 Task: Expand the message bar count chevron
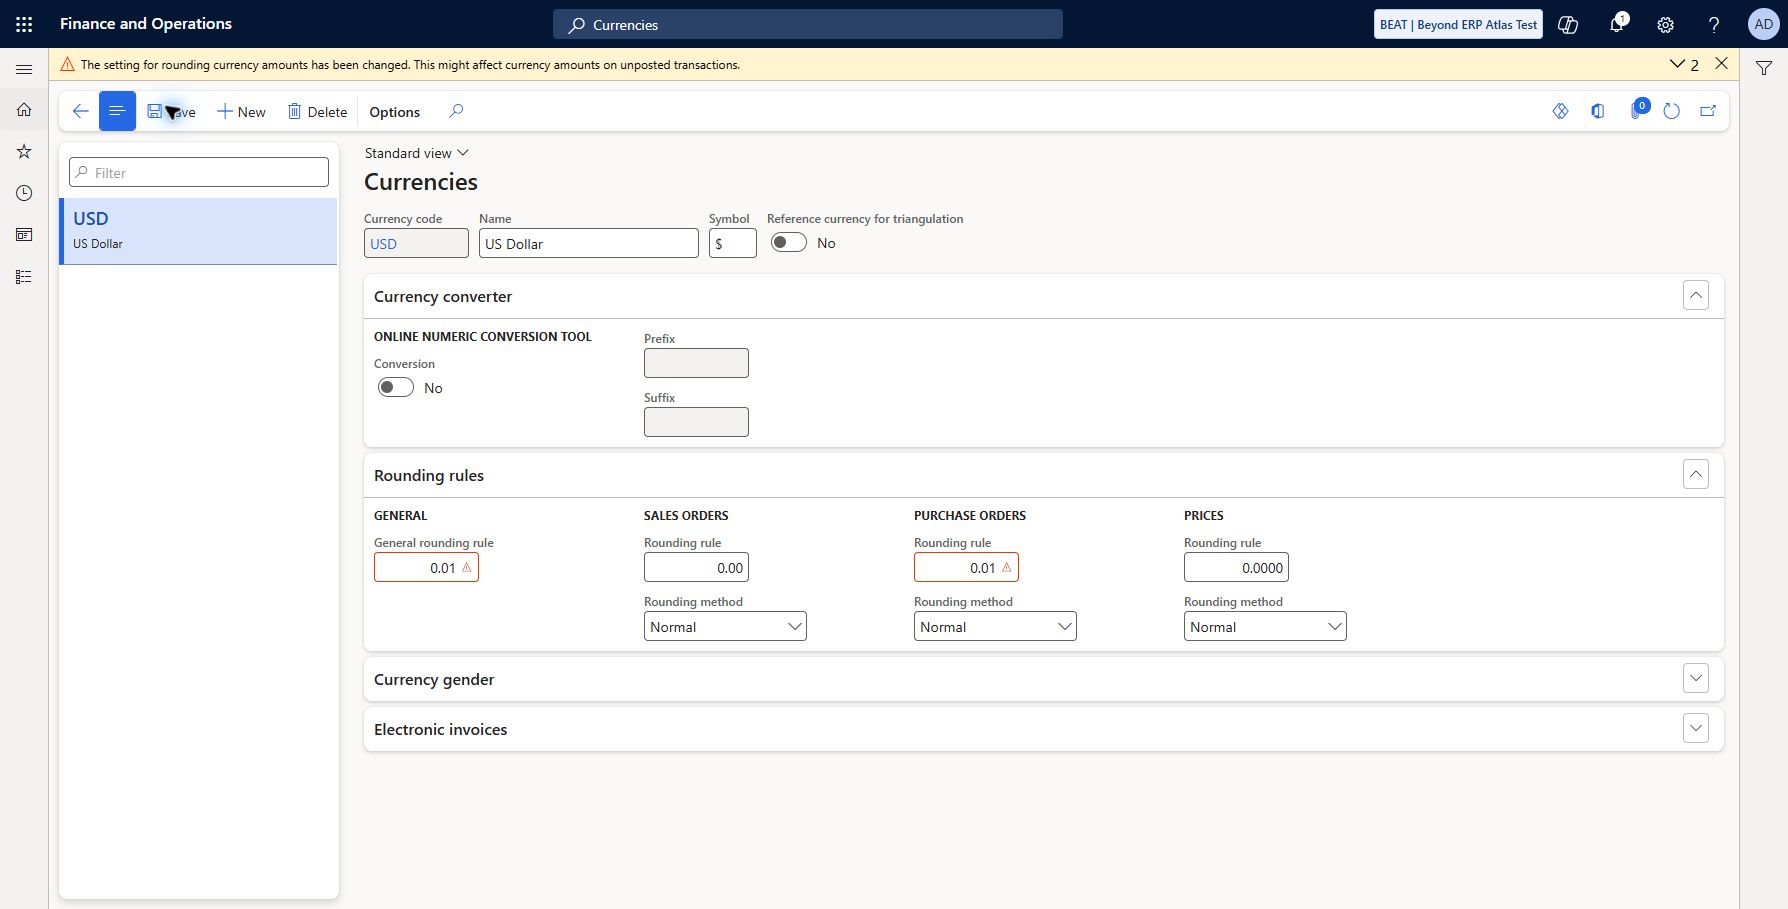[x=1684, y=64]
